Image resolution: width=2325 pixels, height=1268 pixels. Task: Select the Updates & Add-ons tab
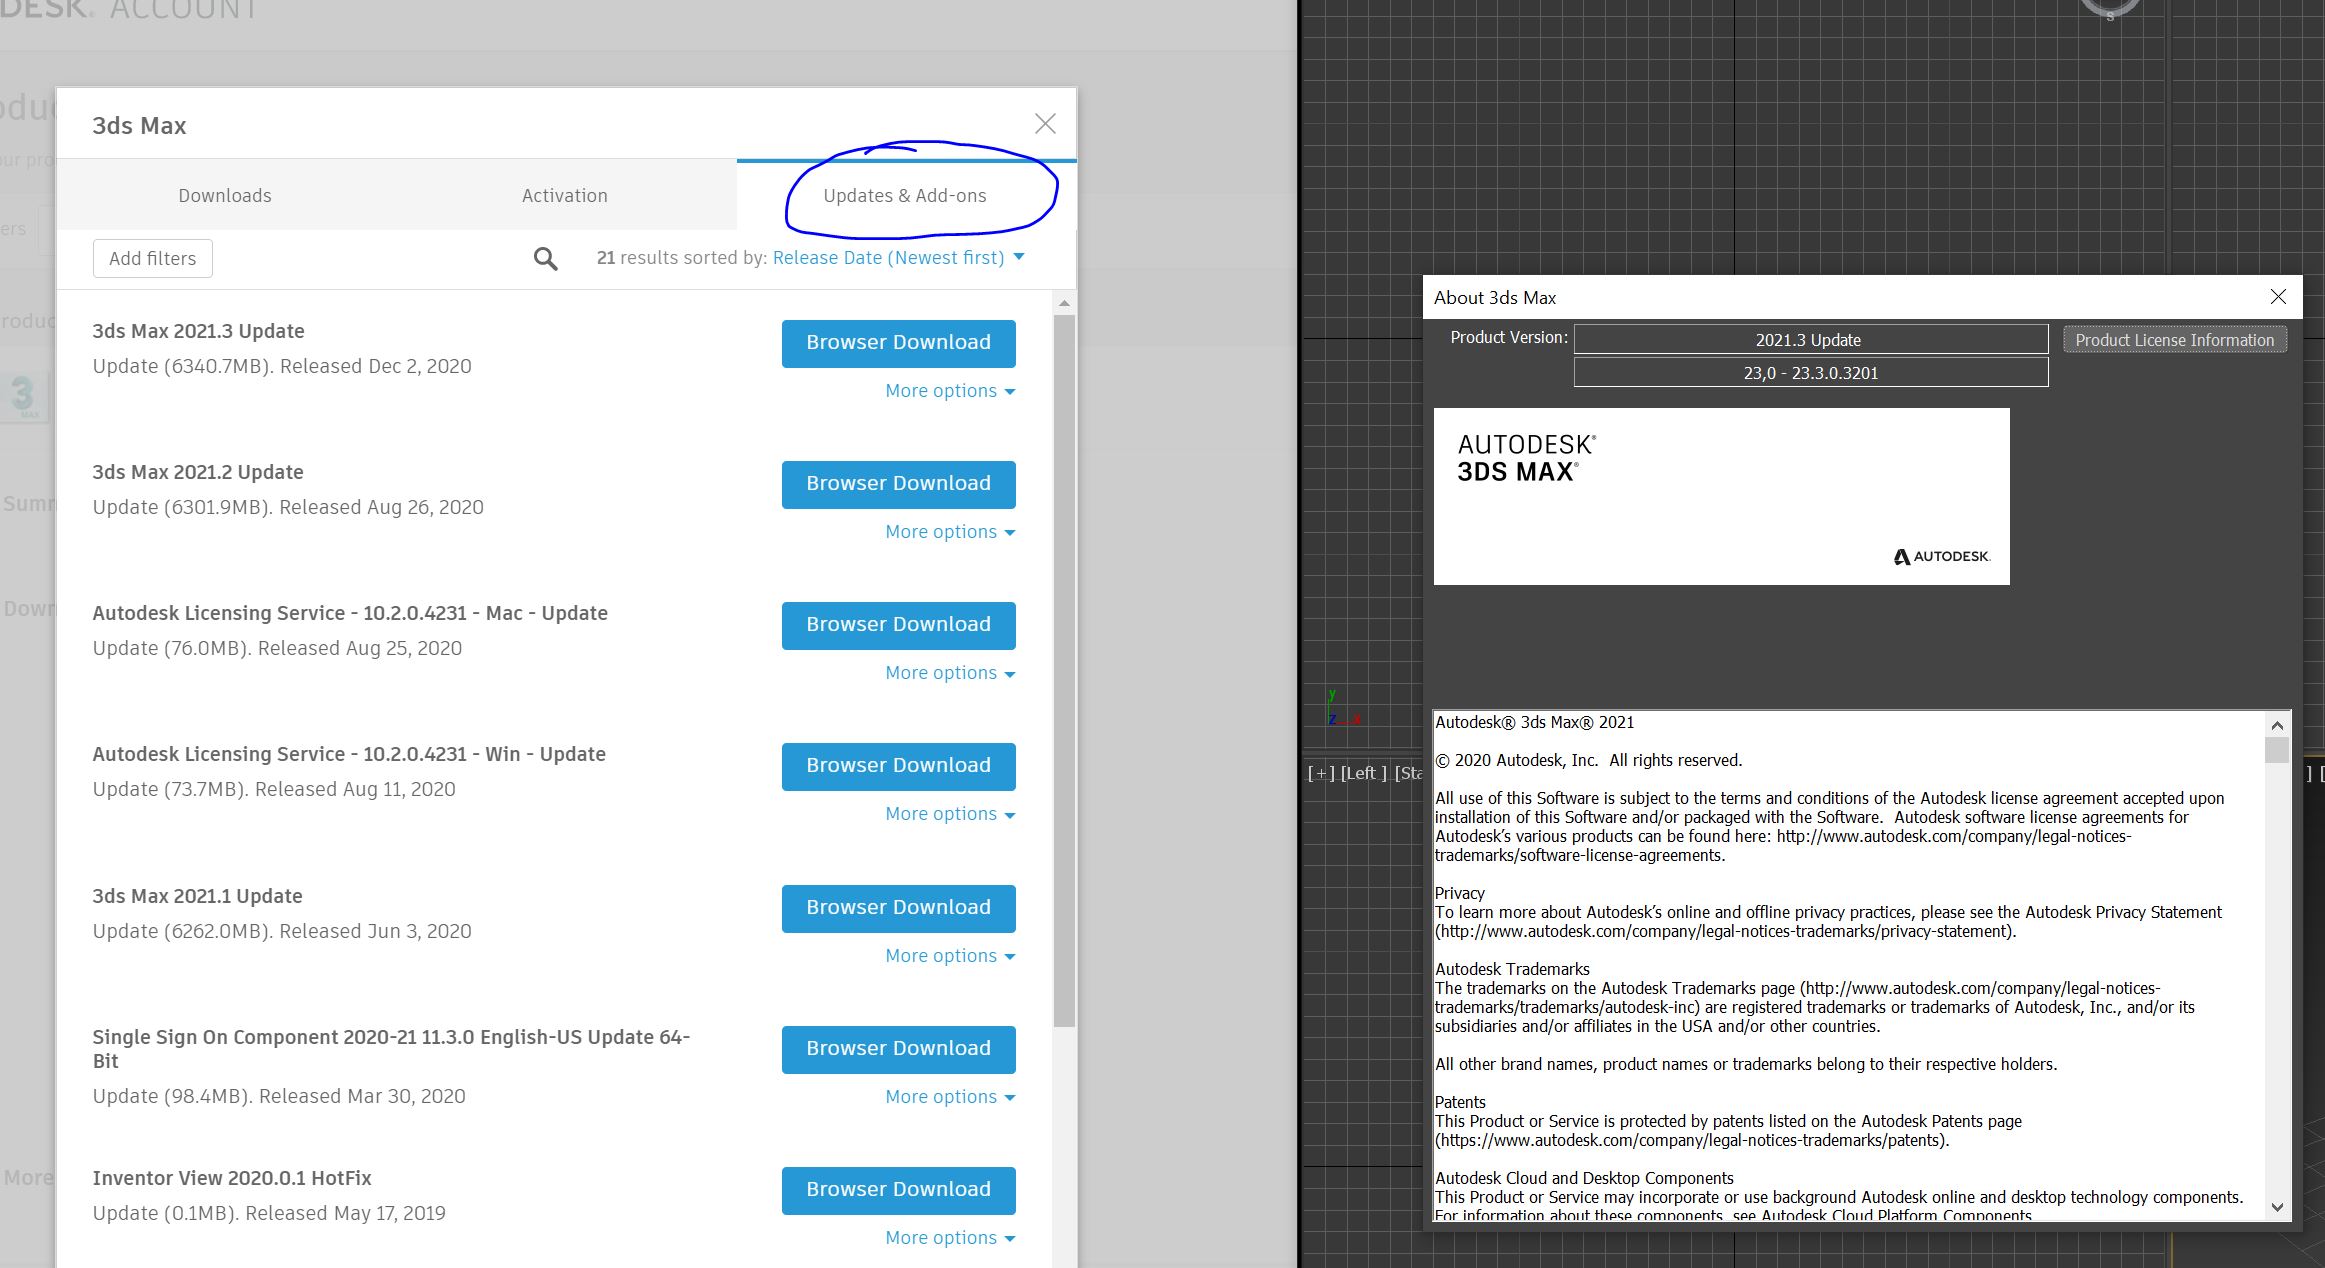[x=906, y=195]
